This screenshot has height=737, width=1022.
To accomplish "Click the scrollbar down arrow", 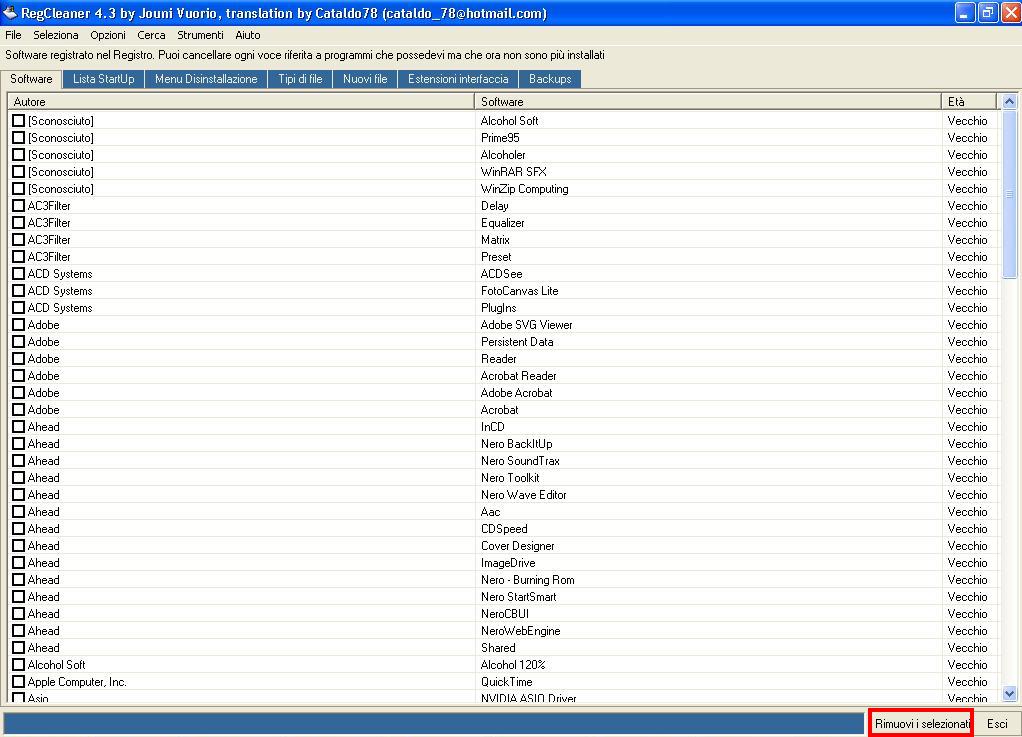I will point(1009,694).
